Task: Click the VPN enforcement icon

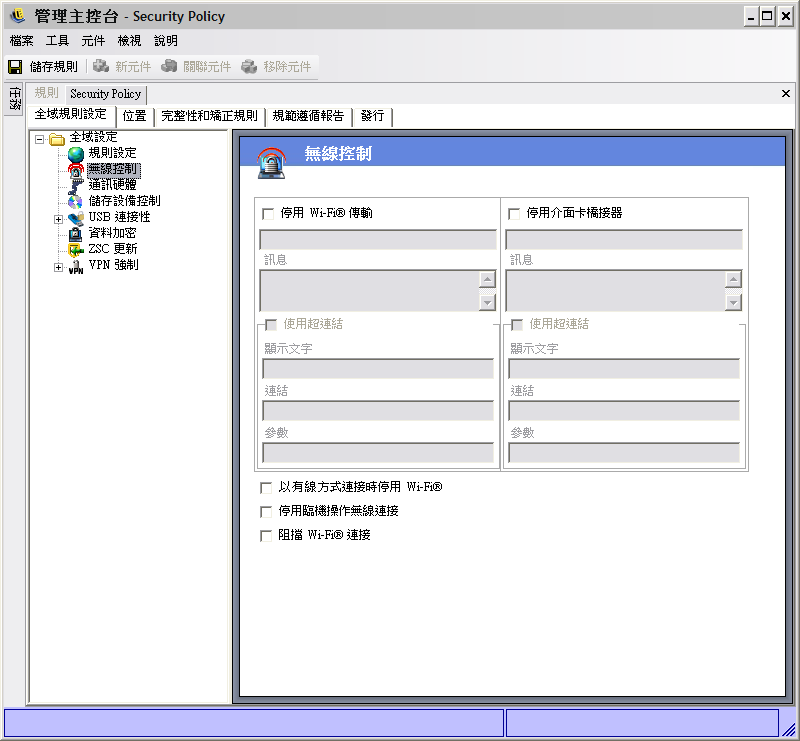Action: [x=76, y=266]
